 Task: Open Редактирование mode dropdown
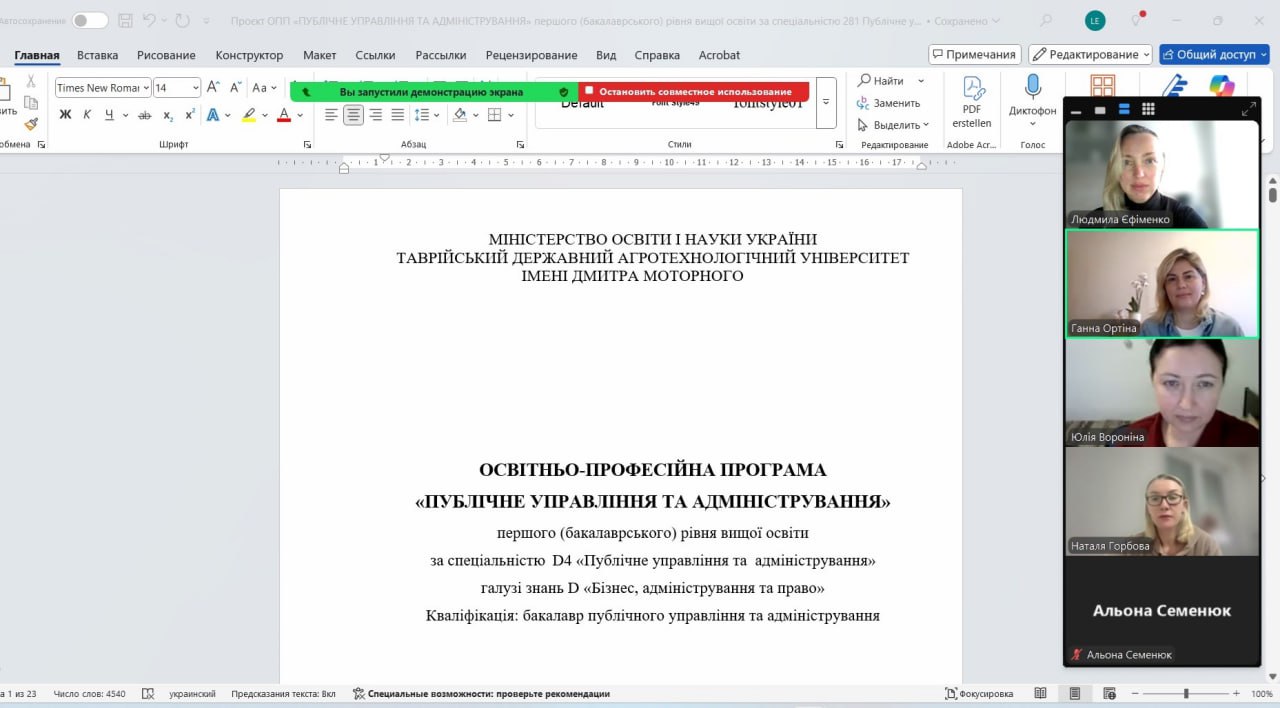click(x=1090, y=54)
